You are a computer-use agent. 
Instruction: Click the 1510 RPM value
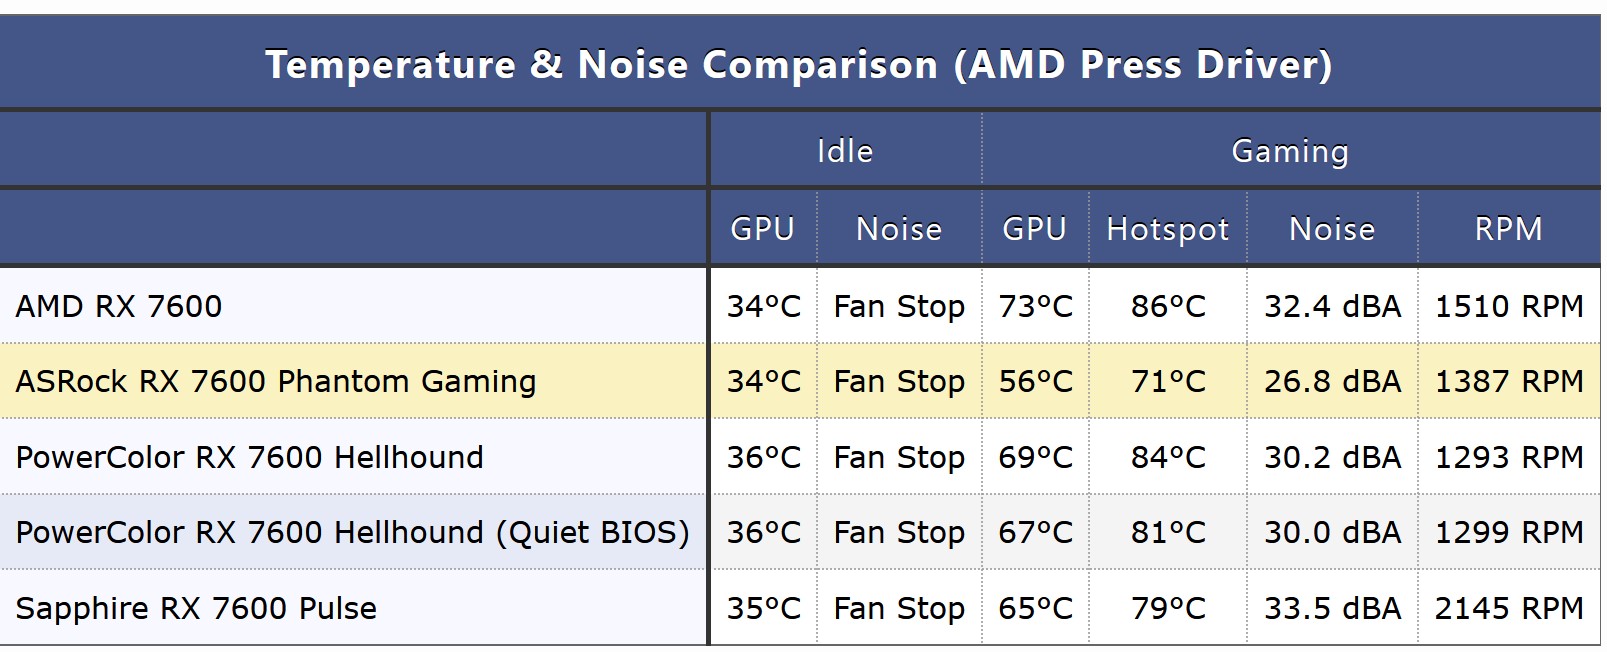[1509, 306]
